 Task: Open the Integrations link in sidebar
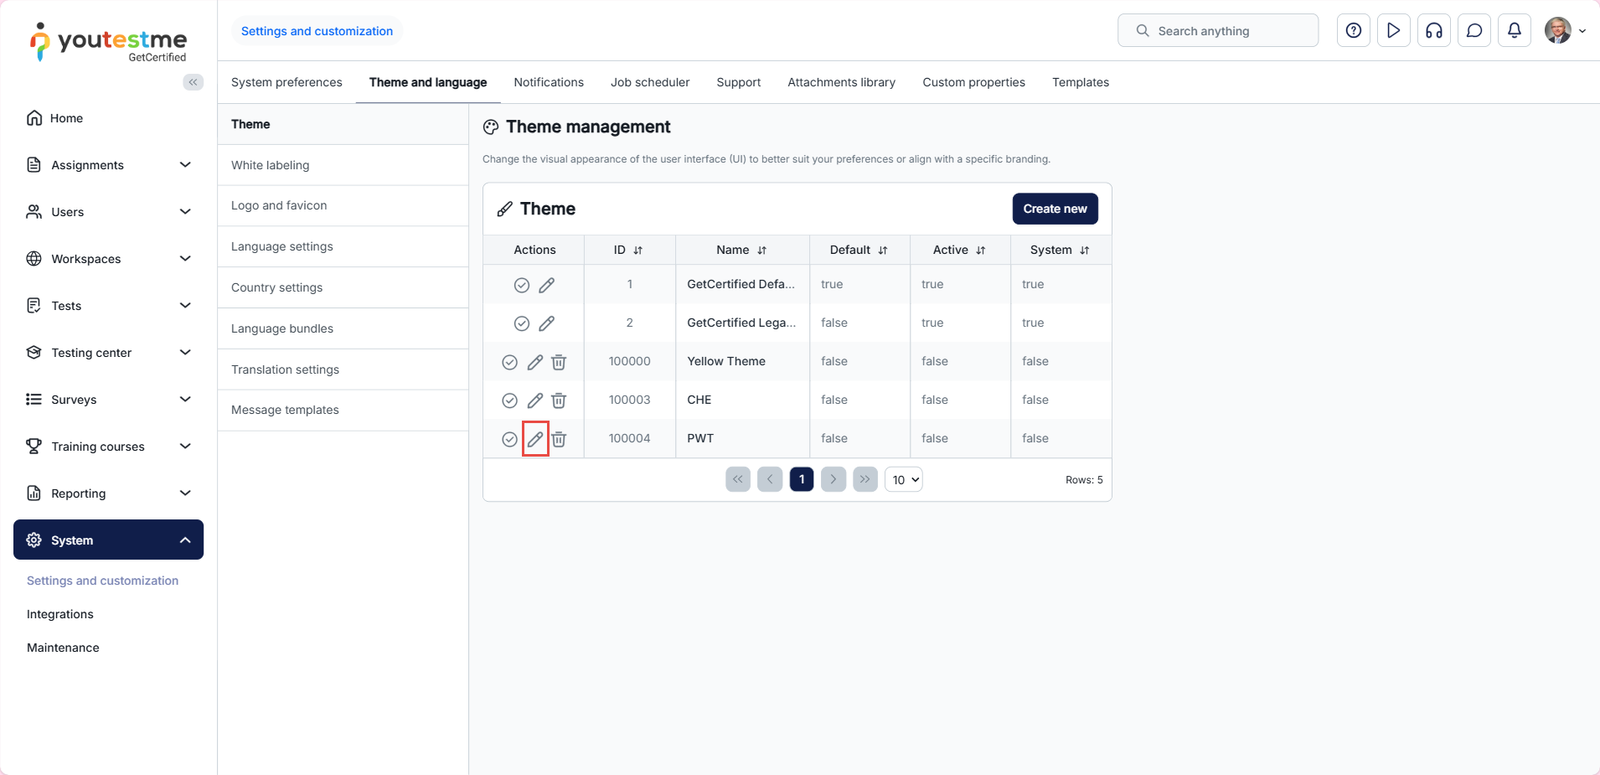coord(60,614)
